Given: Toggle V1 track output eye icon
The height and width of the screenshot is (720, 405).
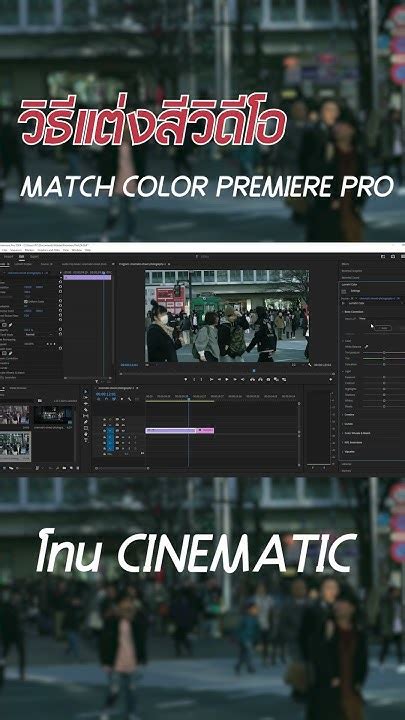Looking at the screenshot, I should pos(123,430).
